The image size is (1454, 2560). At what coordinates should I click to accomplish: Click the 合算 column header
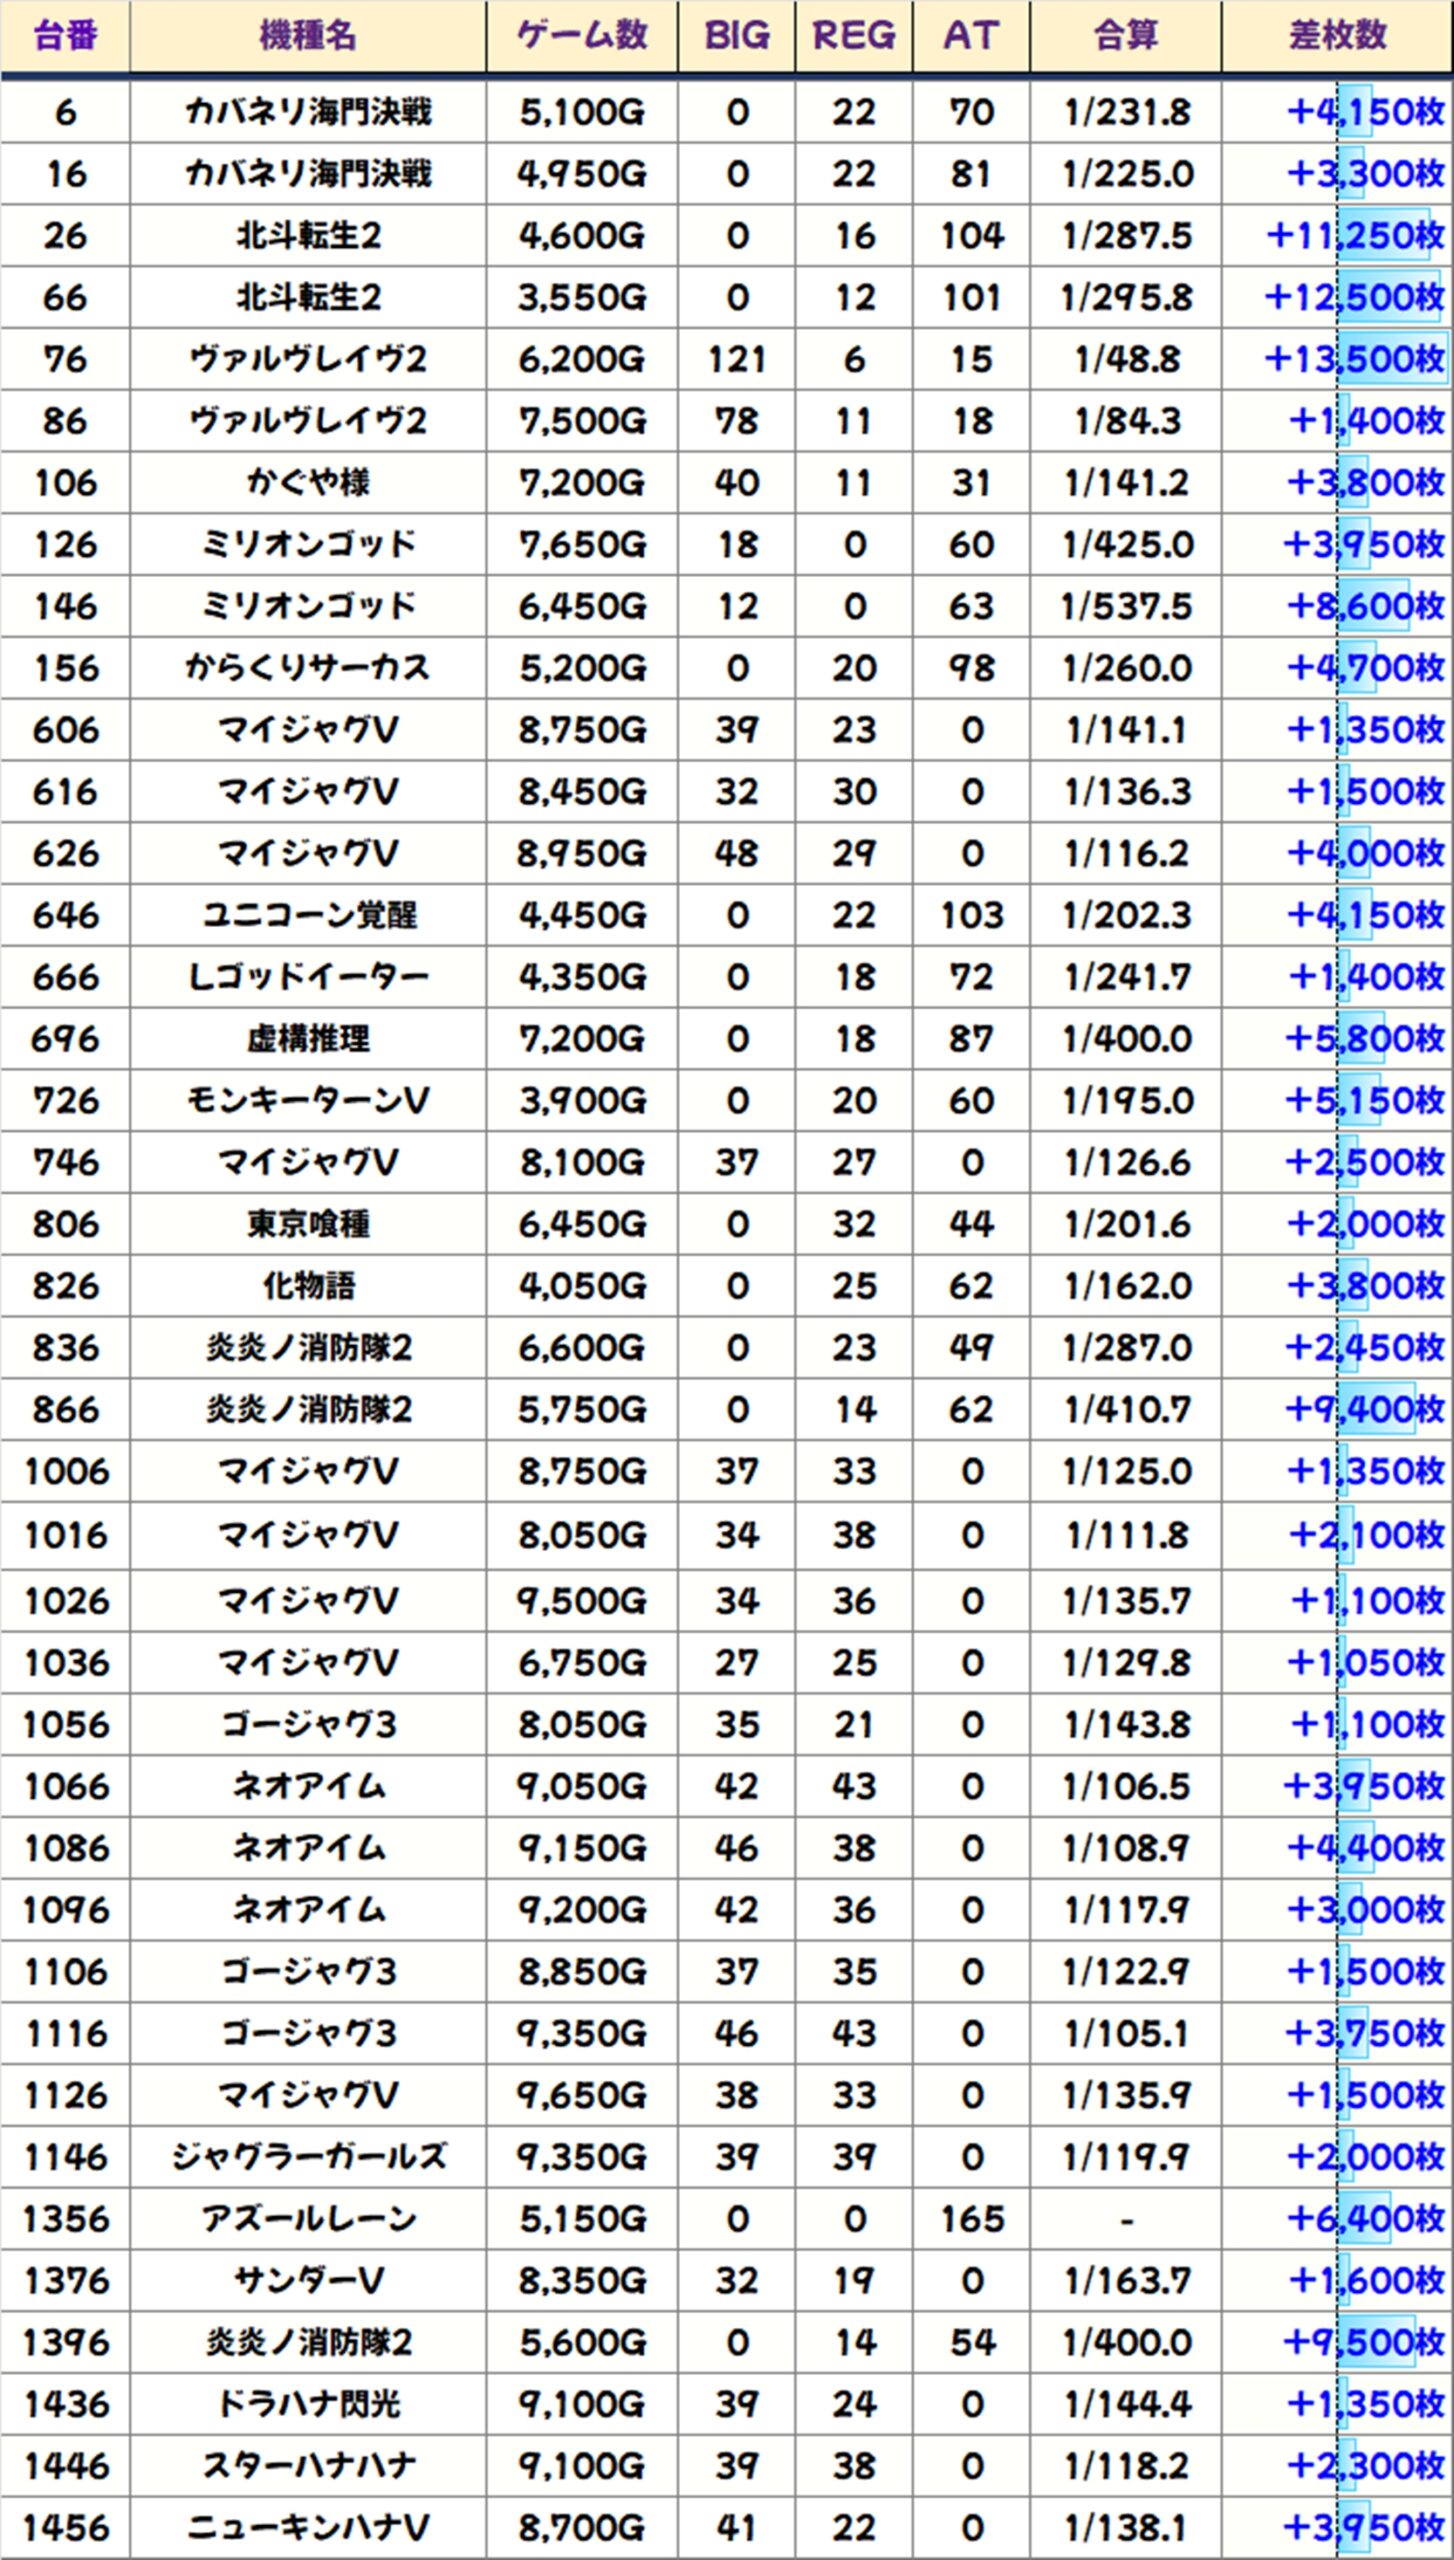tap(1125, 36)
